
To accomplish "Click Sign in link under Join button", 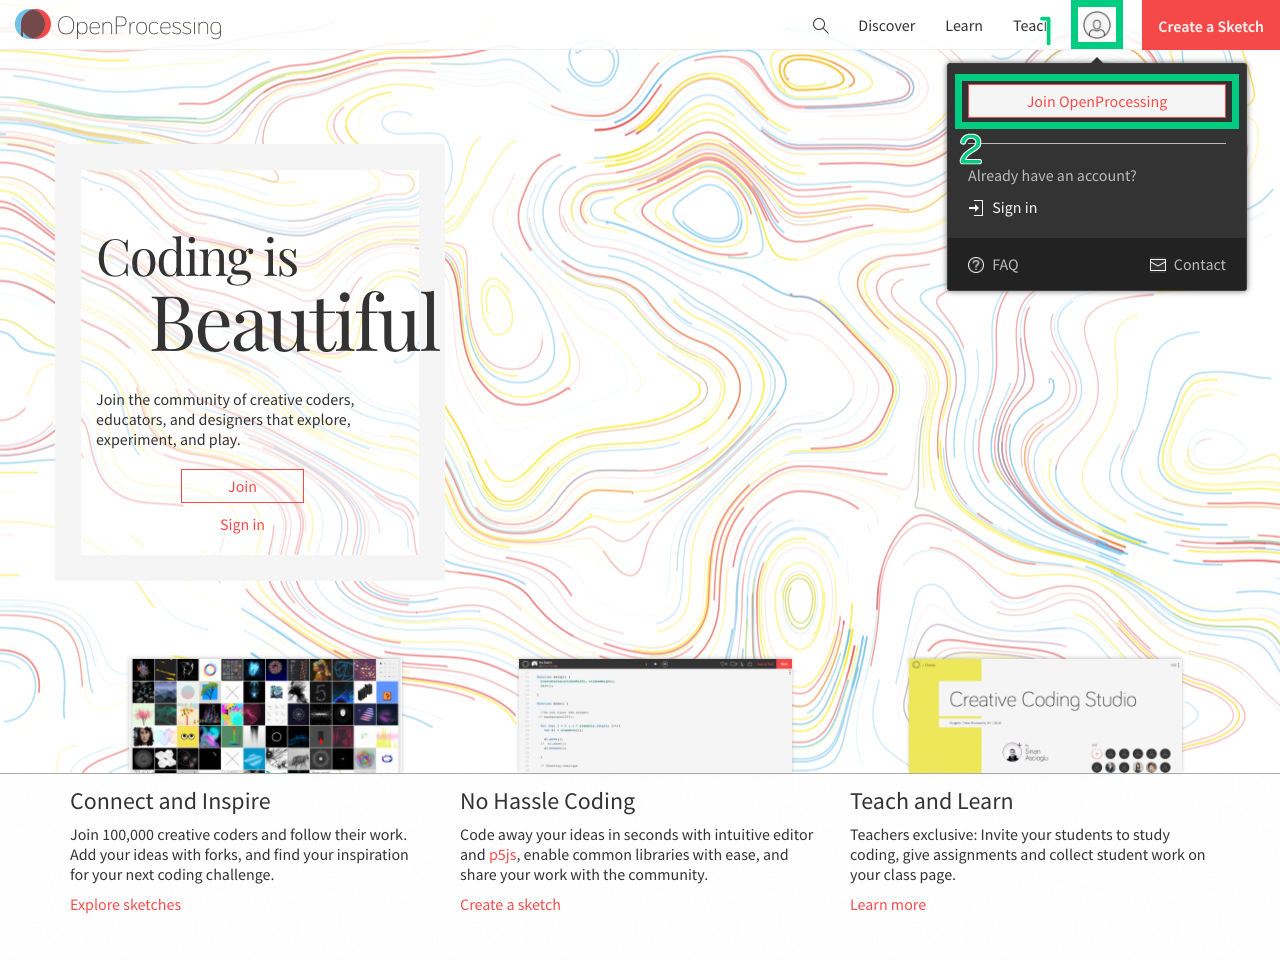I will click(242, 525).
